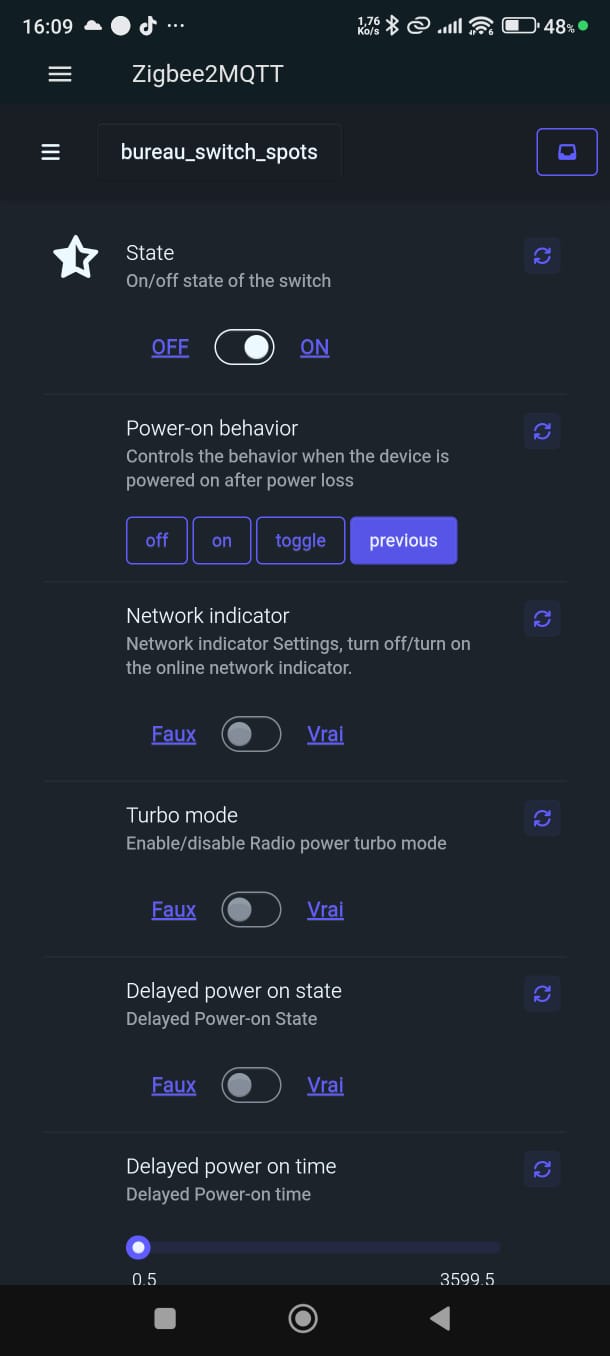The image size is (610, 1356).
Task: Click the inbox icon button at top right
Action: click(566, 152)
